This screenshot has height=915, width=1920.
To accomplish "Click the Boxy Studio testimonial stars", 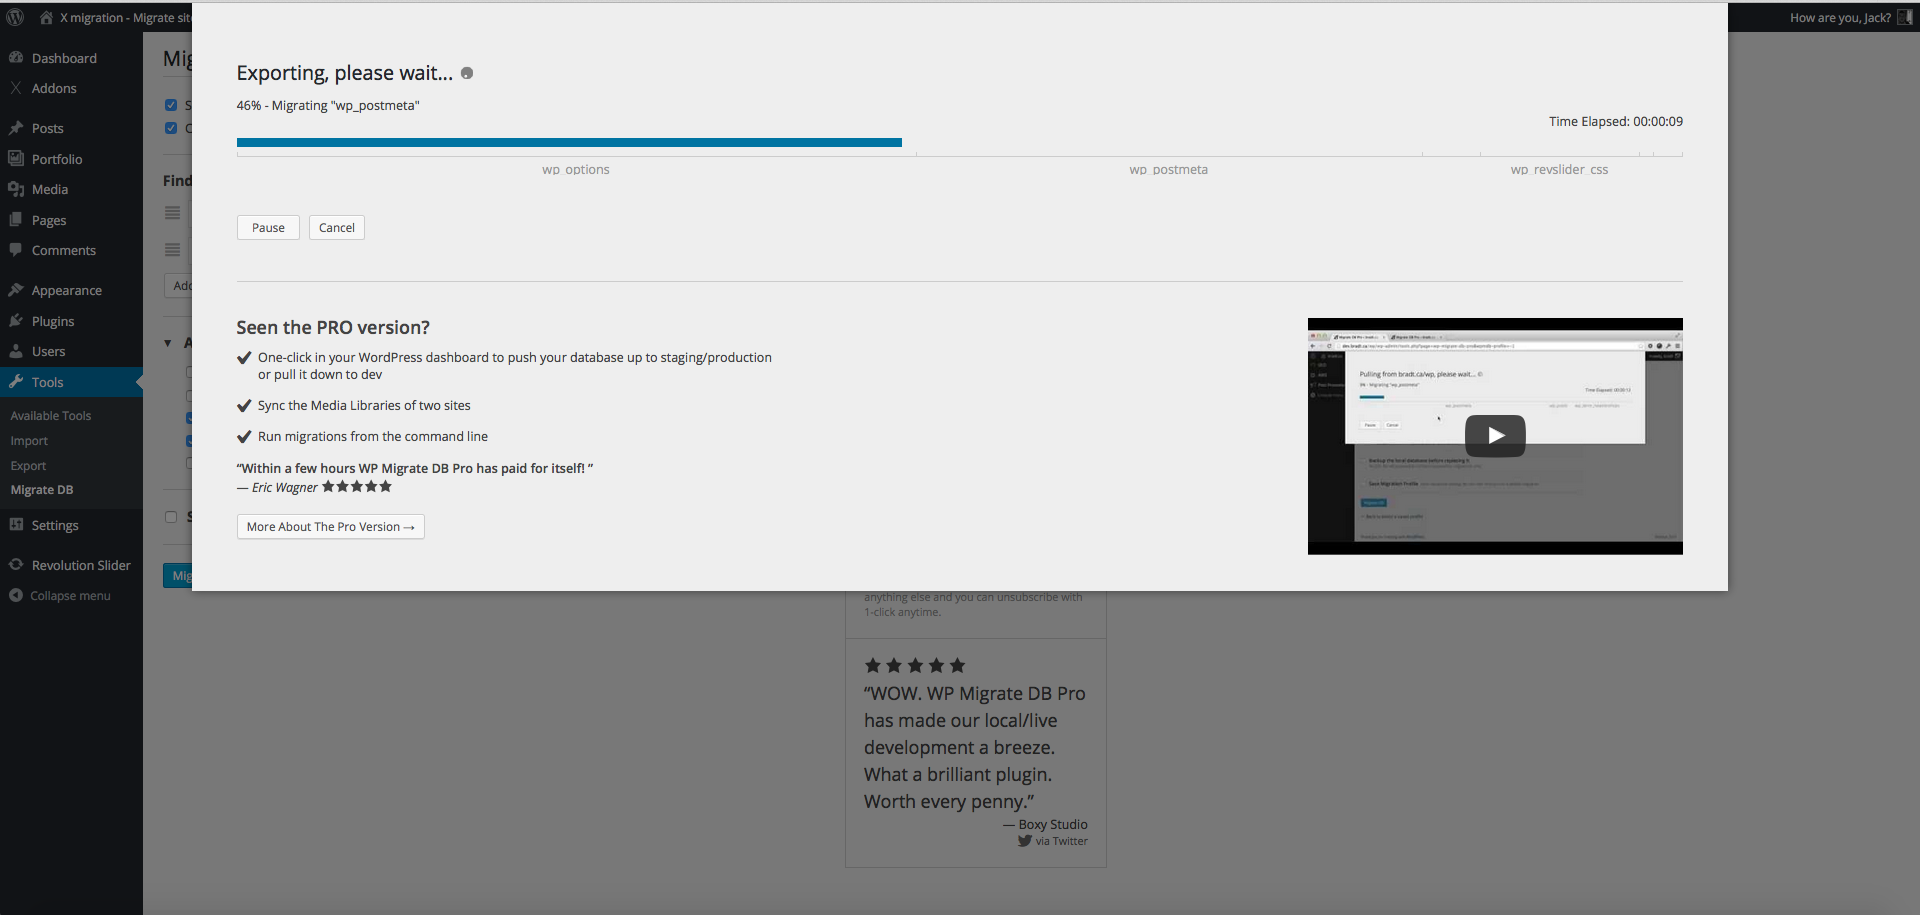I will pyautogui.click(x=915, y=665).
